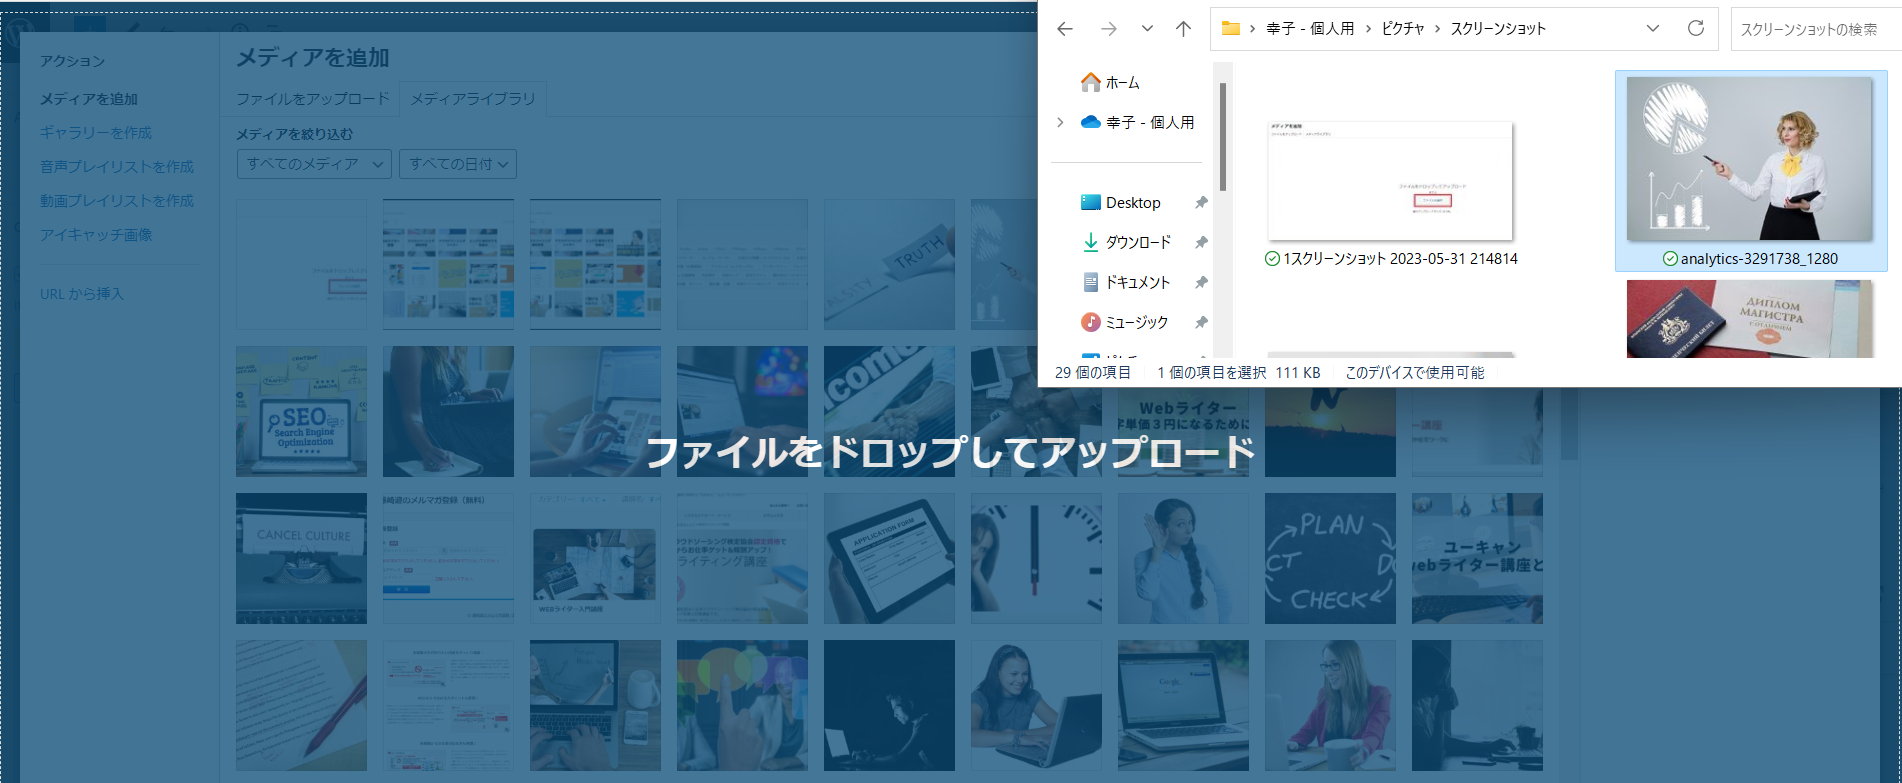Screen dimensions: 1902x783
Task: Select the Google search laptop thumbnail
Action: [1183, 705]
